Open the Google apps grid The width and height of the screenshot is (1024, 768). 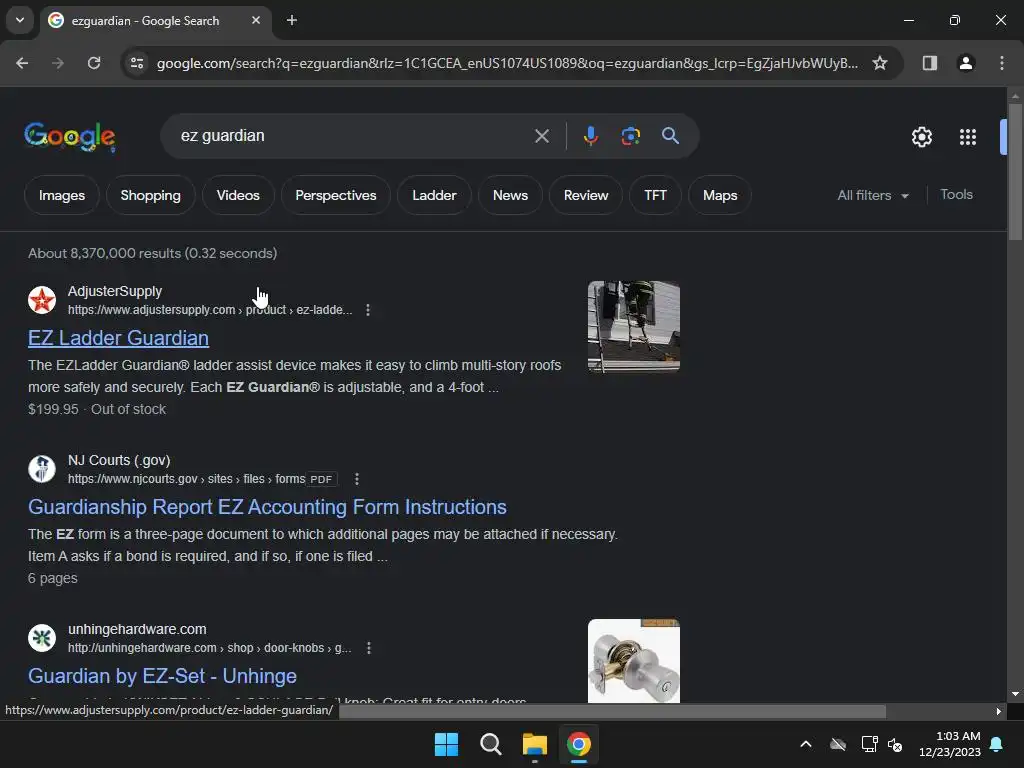[968, 136]
